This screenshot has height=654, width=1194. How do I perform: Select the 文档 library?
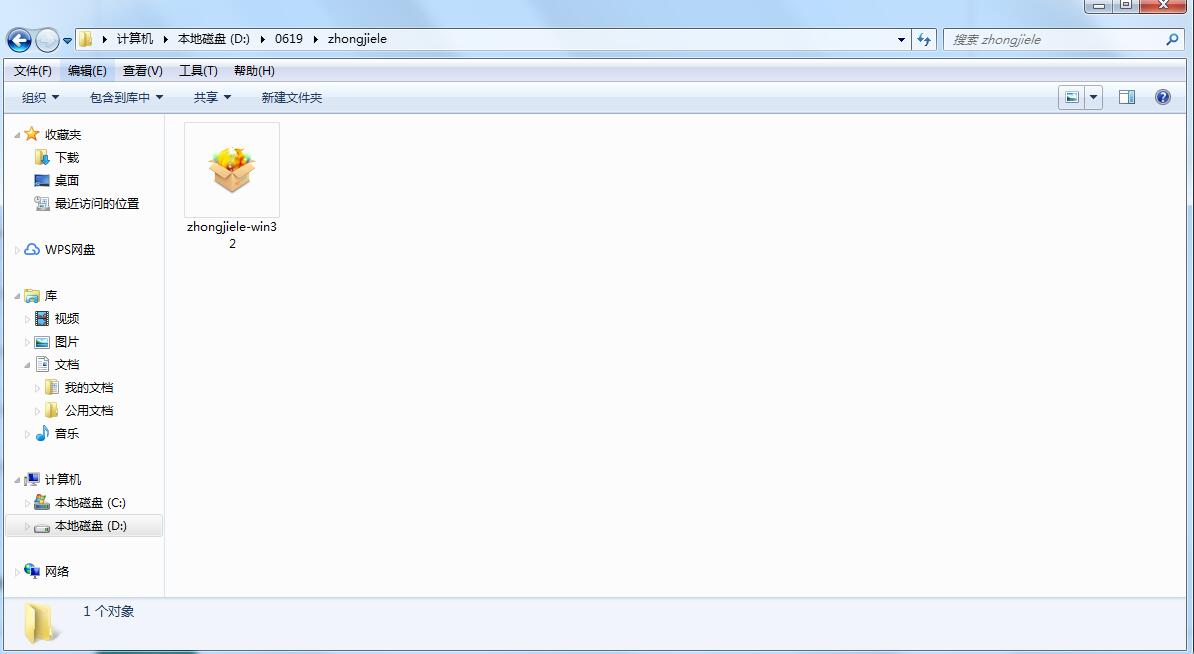click(x=67, y=365)
